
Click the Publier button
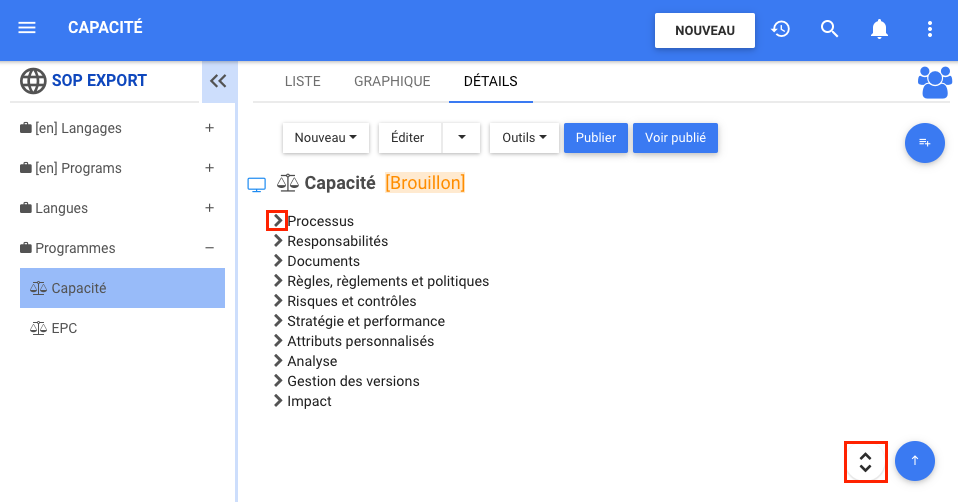point(596,138)
